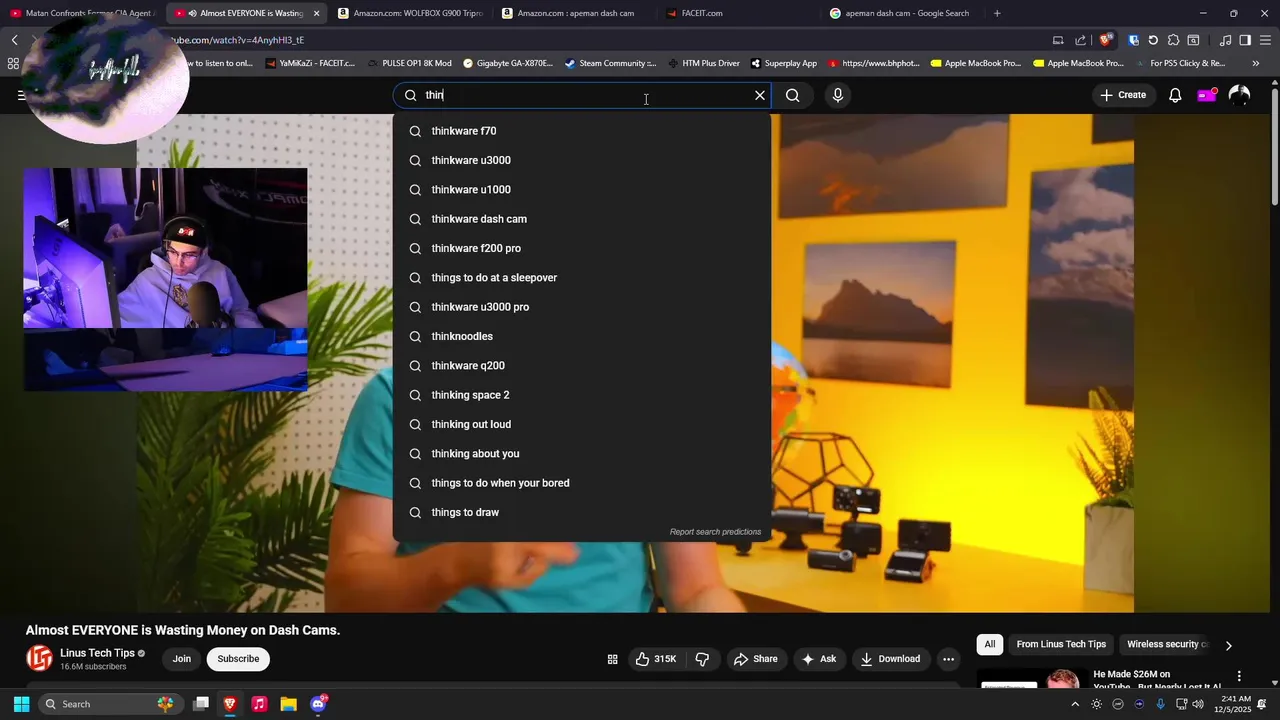Open Discord from the Windows taskbar

click(x=318, y=704)
